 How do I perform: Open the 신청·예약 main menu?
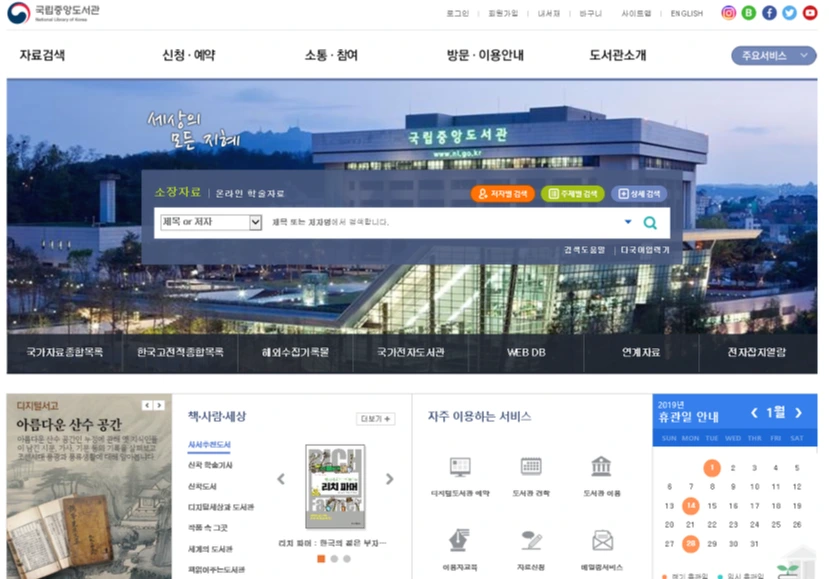[189, 55]
